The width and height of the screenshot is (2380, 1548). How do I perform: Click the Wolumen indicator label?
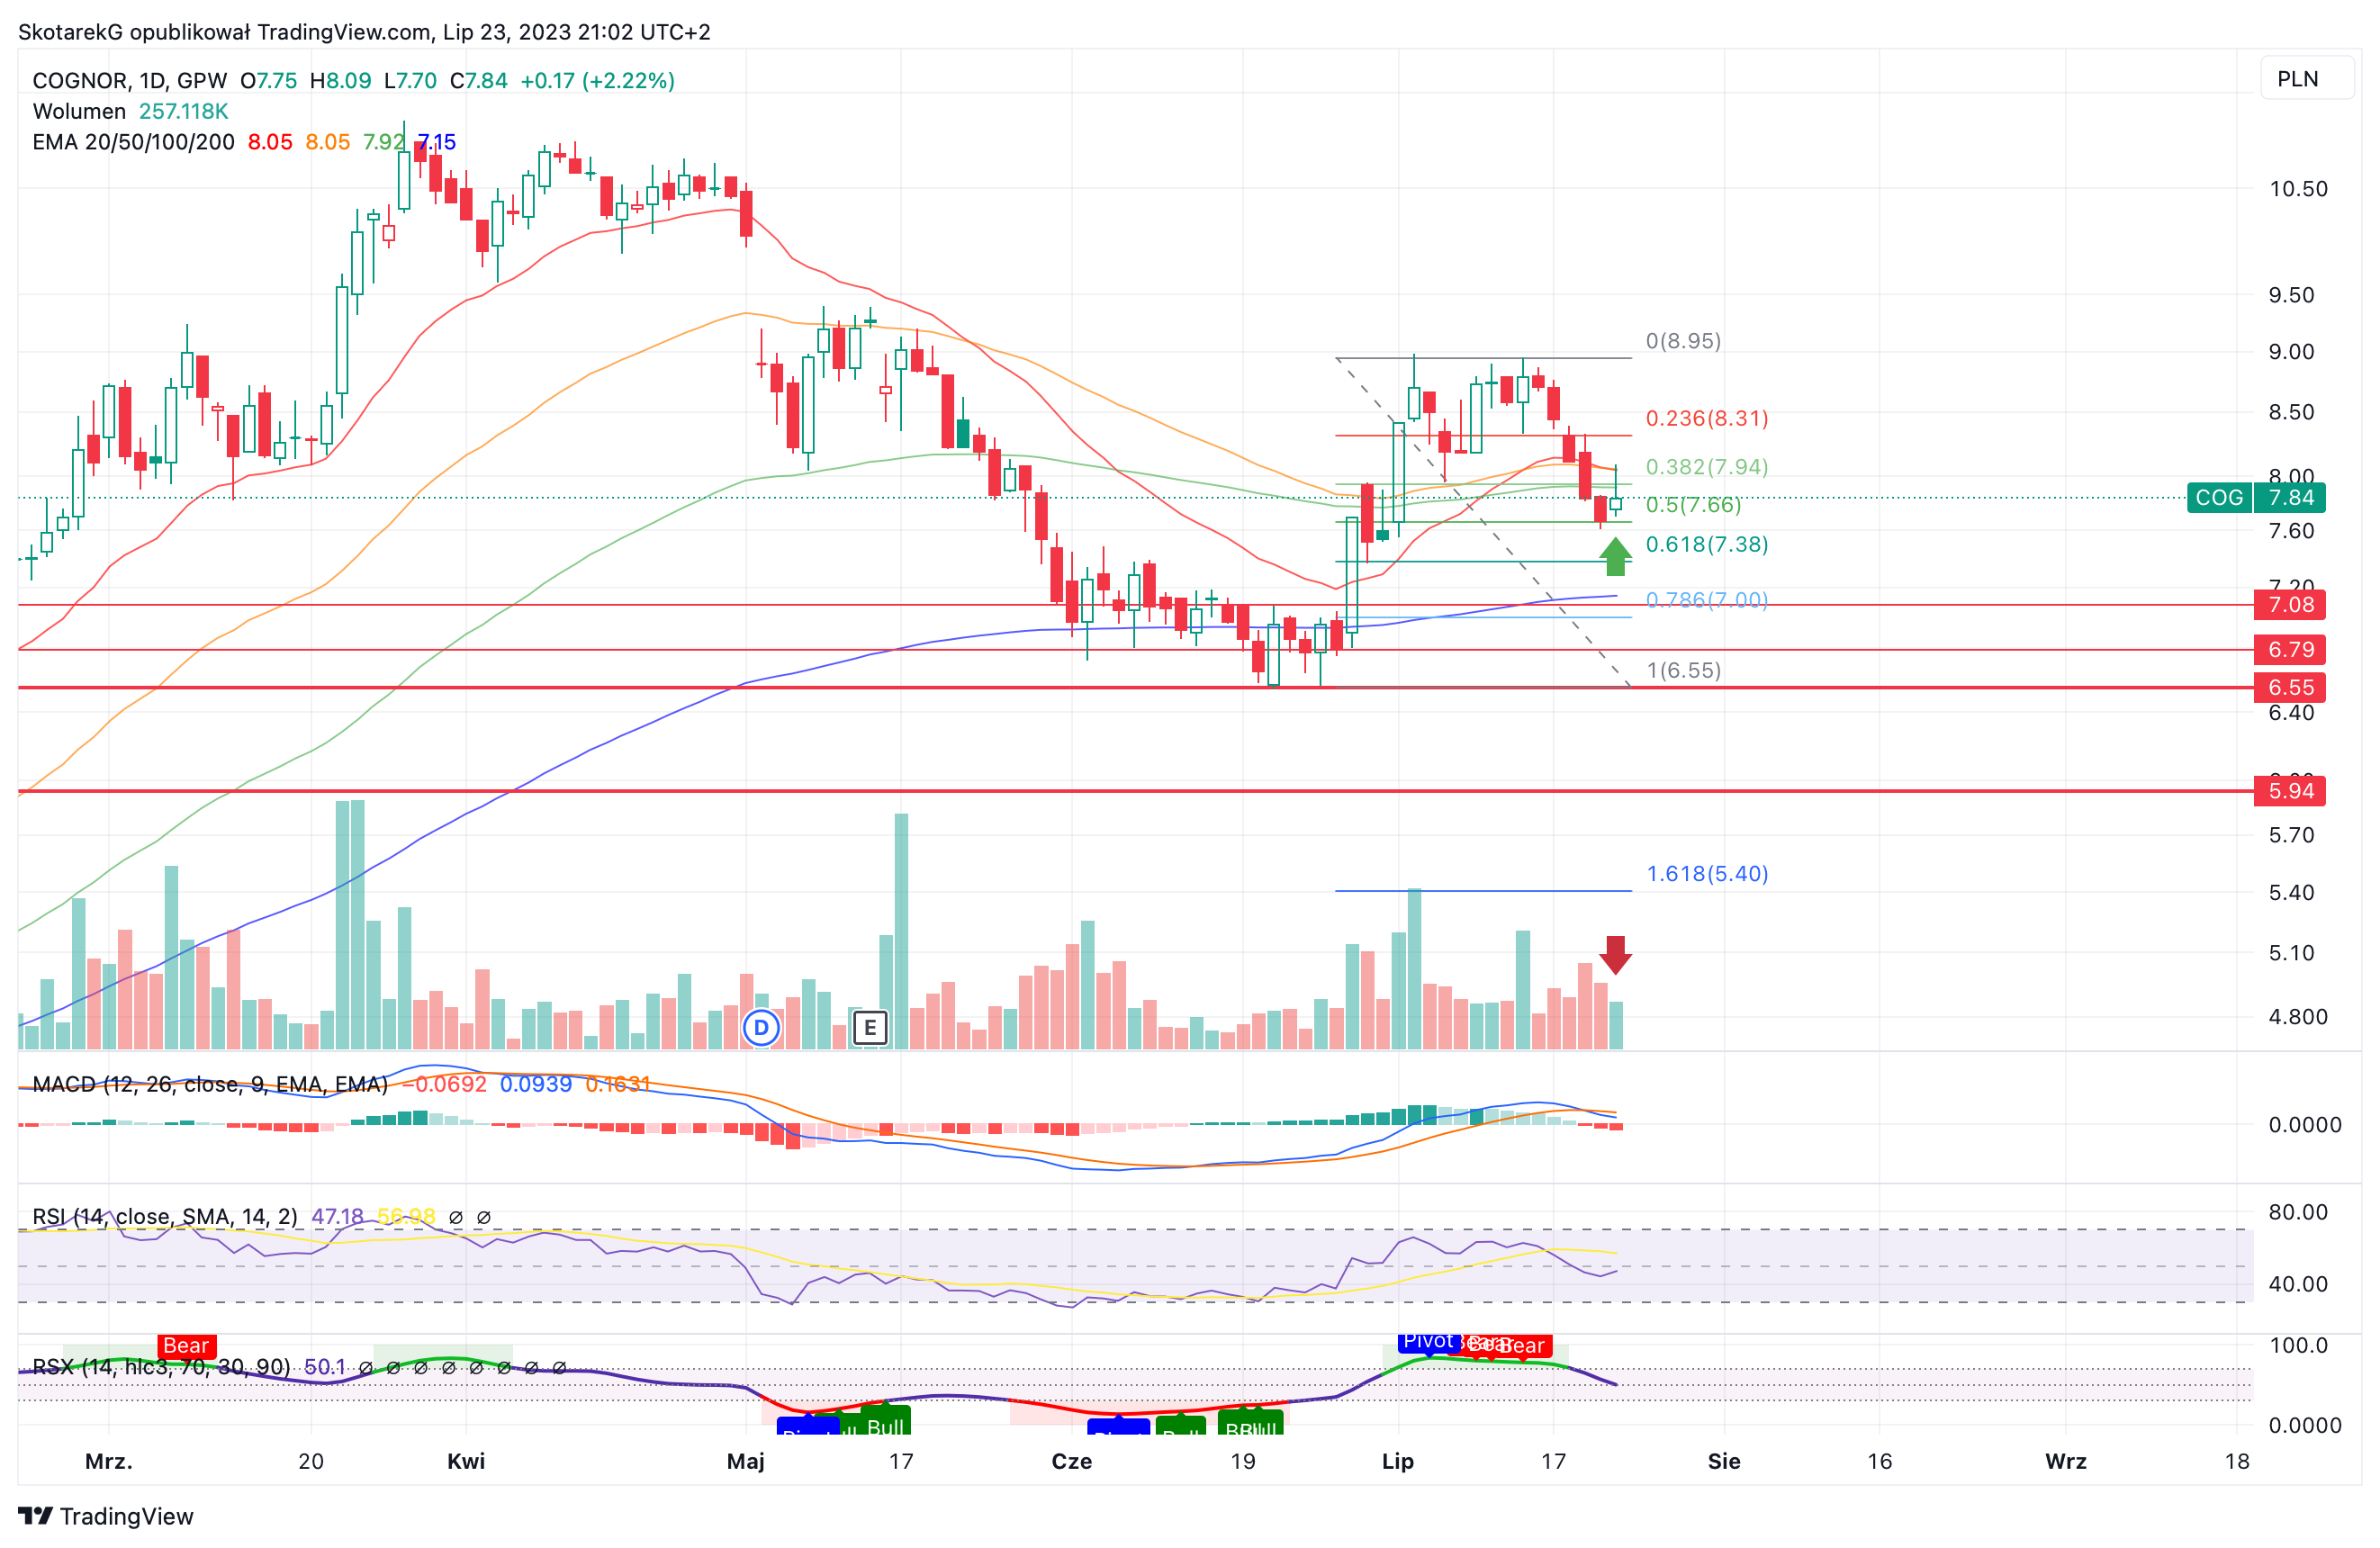coord(79,111)
